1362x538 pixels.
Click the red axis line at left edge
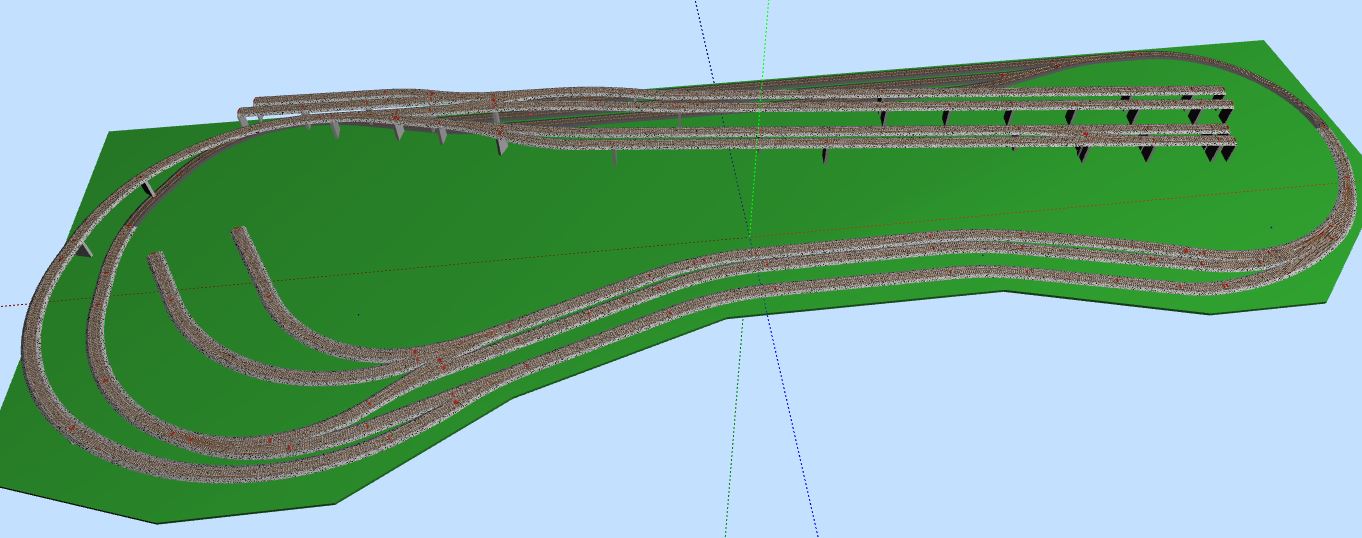click(x=12, y=304)
